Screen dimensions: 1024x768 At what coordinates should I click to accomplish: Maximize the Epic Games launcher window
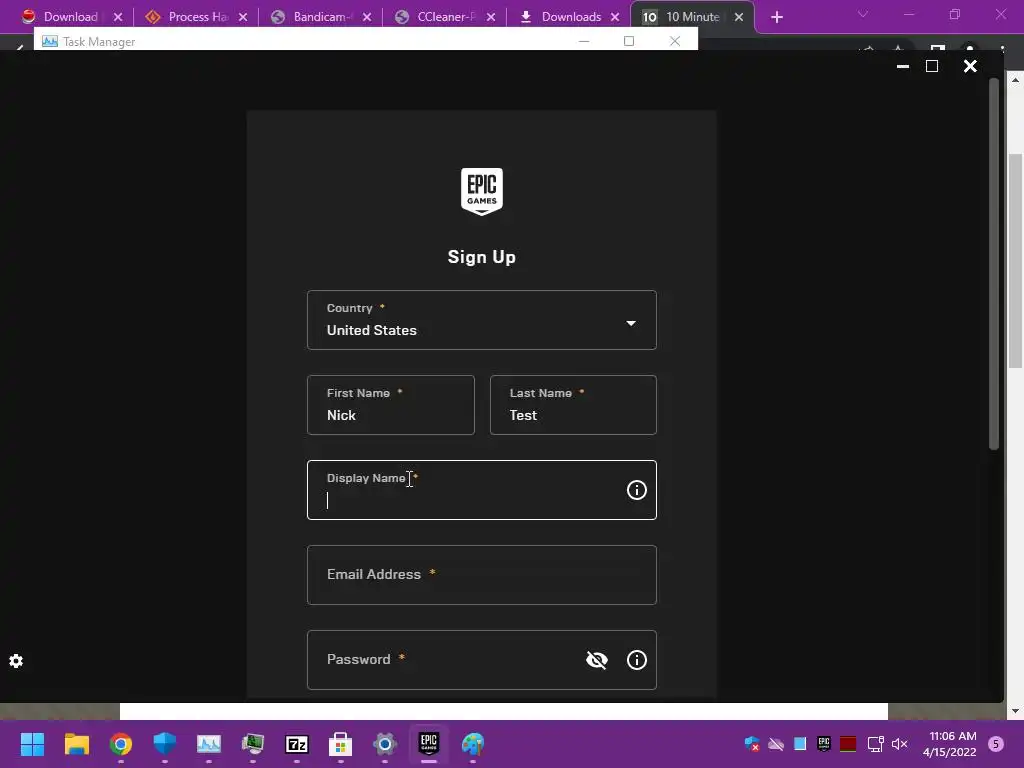pos(932,66)
